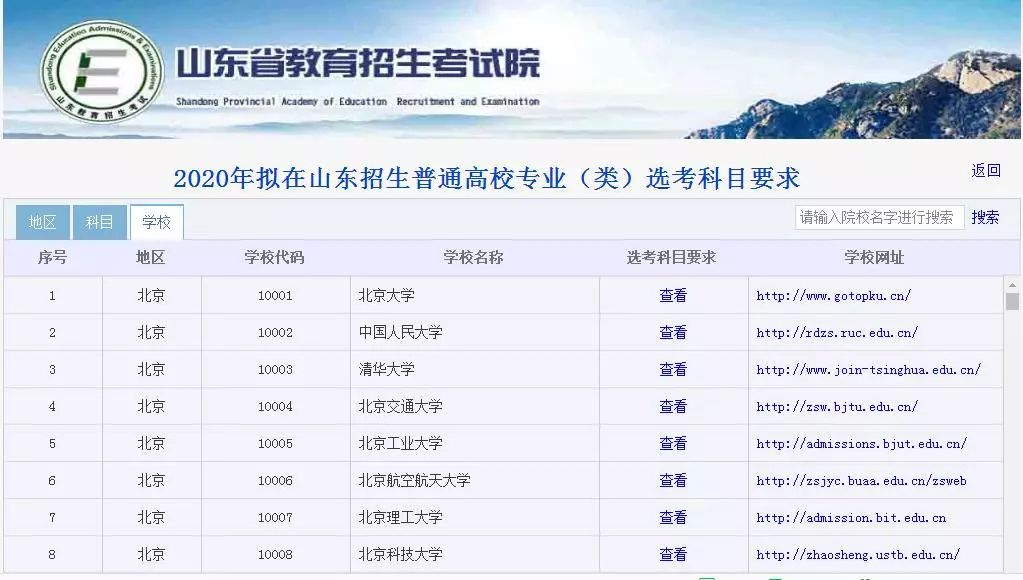The height and width of the screenshot is (580, 1023).
Task: Open 查看 for 清华大学
Action: point(673,369)
